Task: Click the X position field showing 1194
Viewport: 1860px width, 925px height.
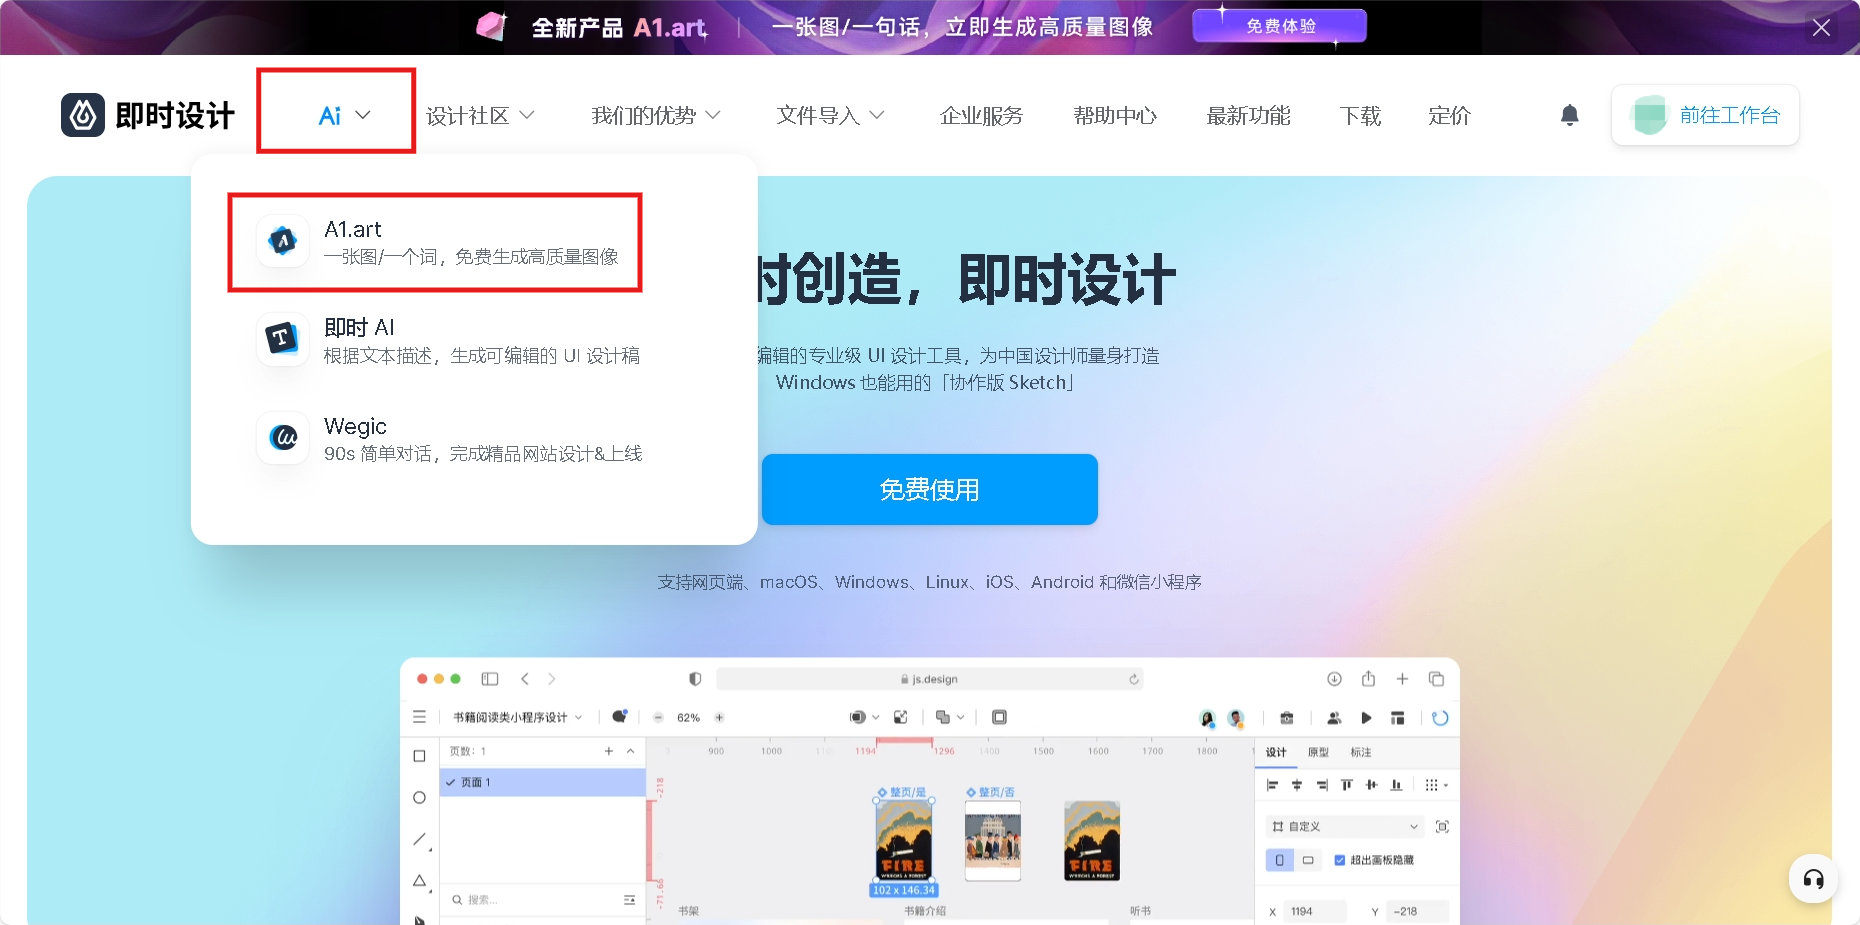Action: click(1315, 911)
